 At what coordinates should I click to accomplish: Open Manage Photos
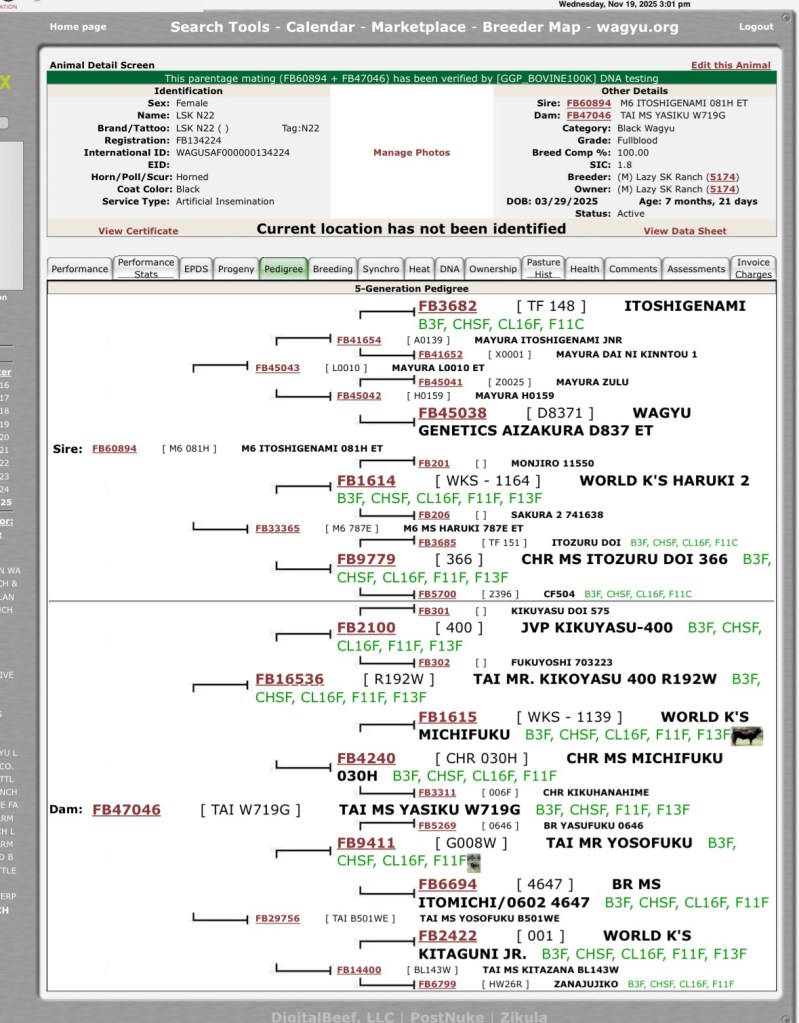tap(411, 153)
